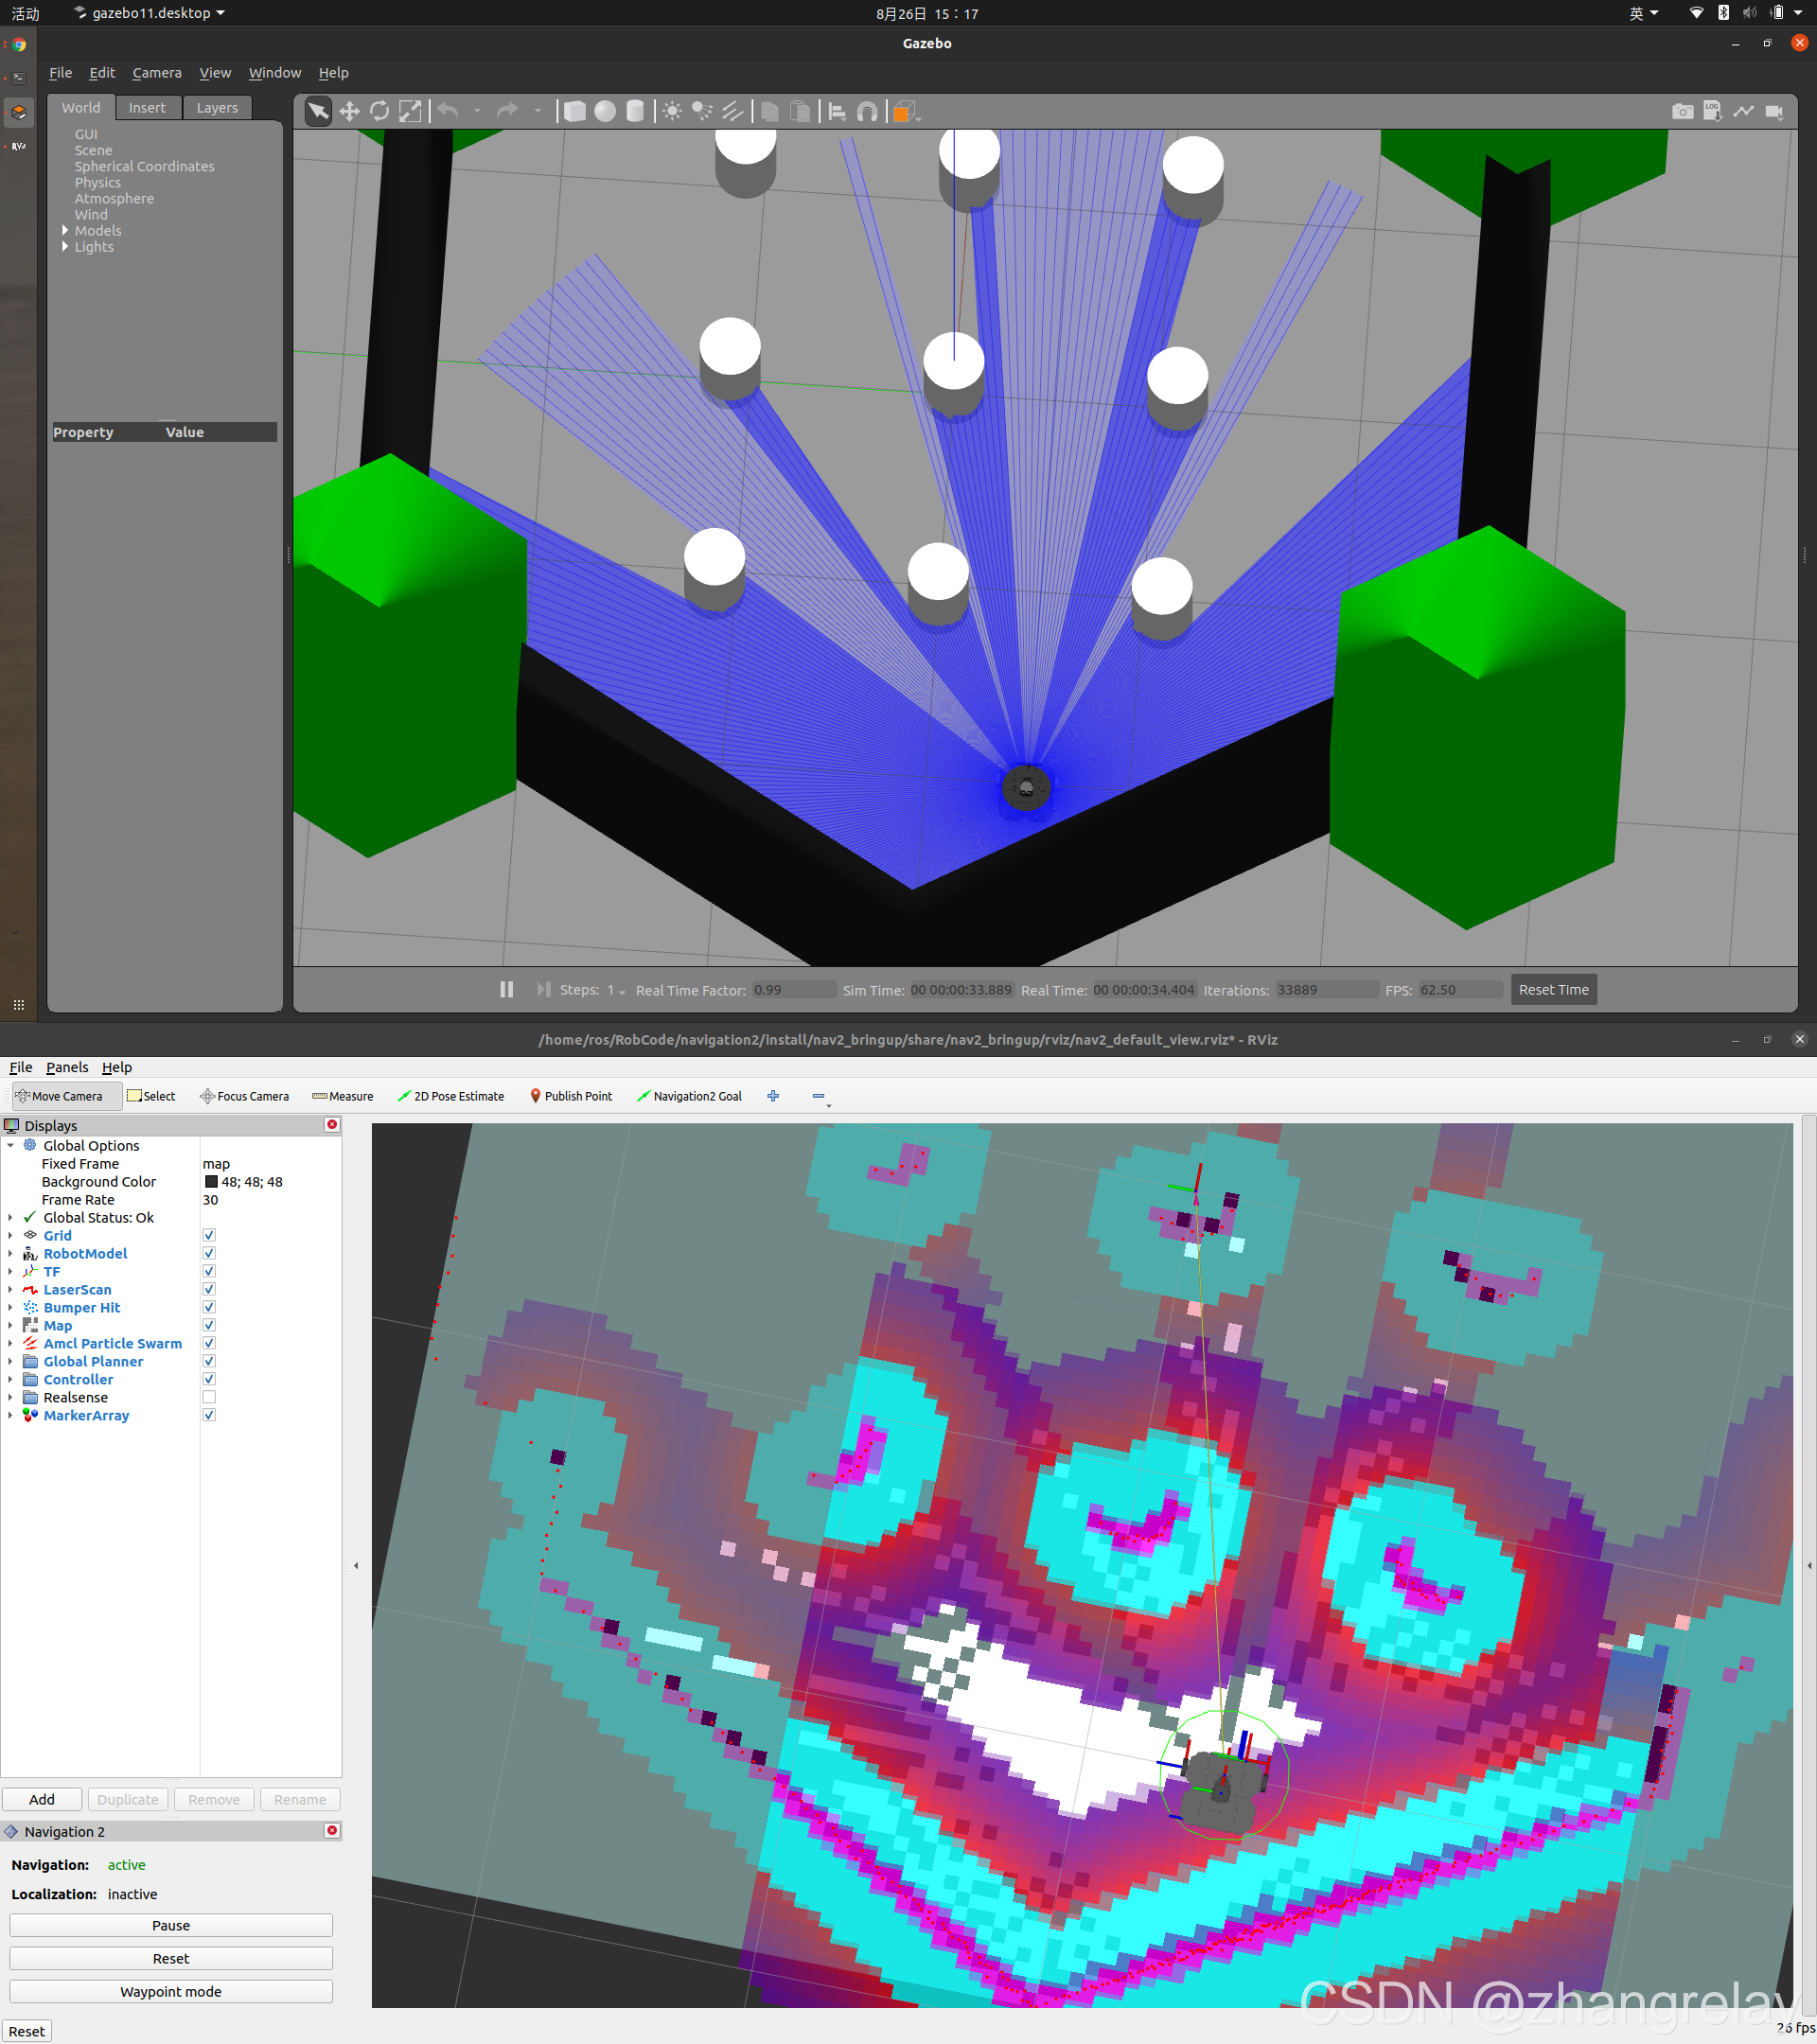The width and height of the screenshot is (1817, 2044).
Task: Expand the Lights tree item
Action: click(66, 247)
